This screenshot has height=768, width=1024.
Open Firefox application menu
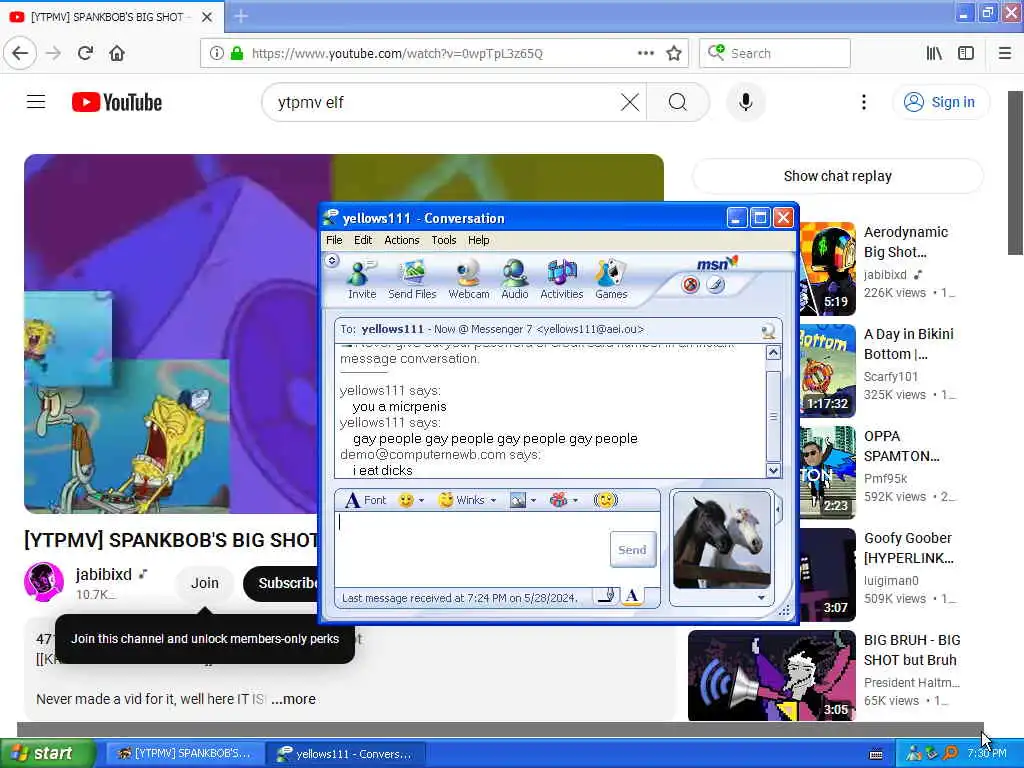click(1005, 54)
